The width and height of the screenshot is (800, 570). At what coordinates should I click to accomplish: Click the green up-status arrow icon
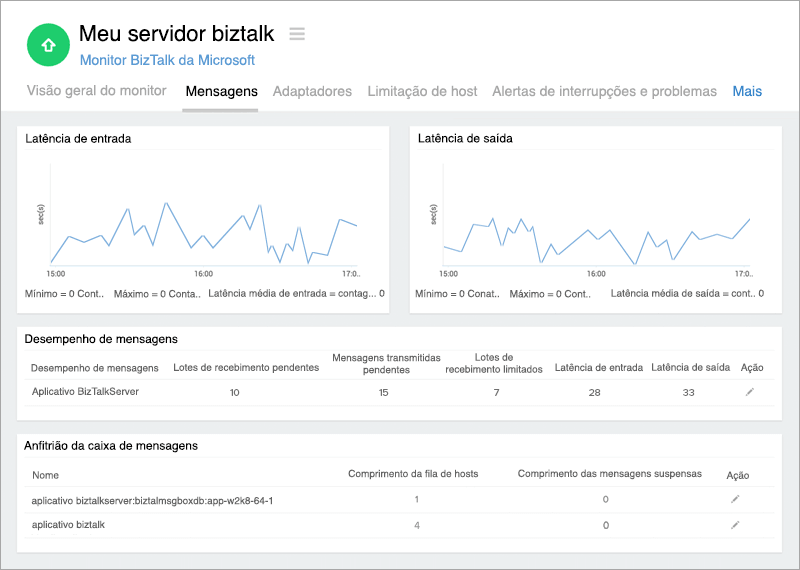(48, 45)
